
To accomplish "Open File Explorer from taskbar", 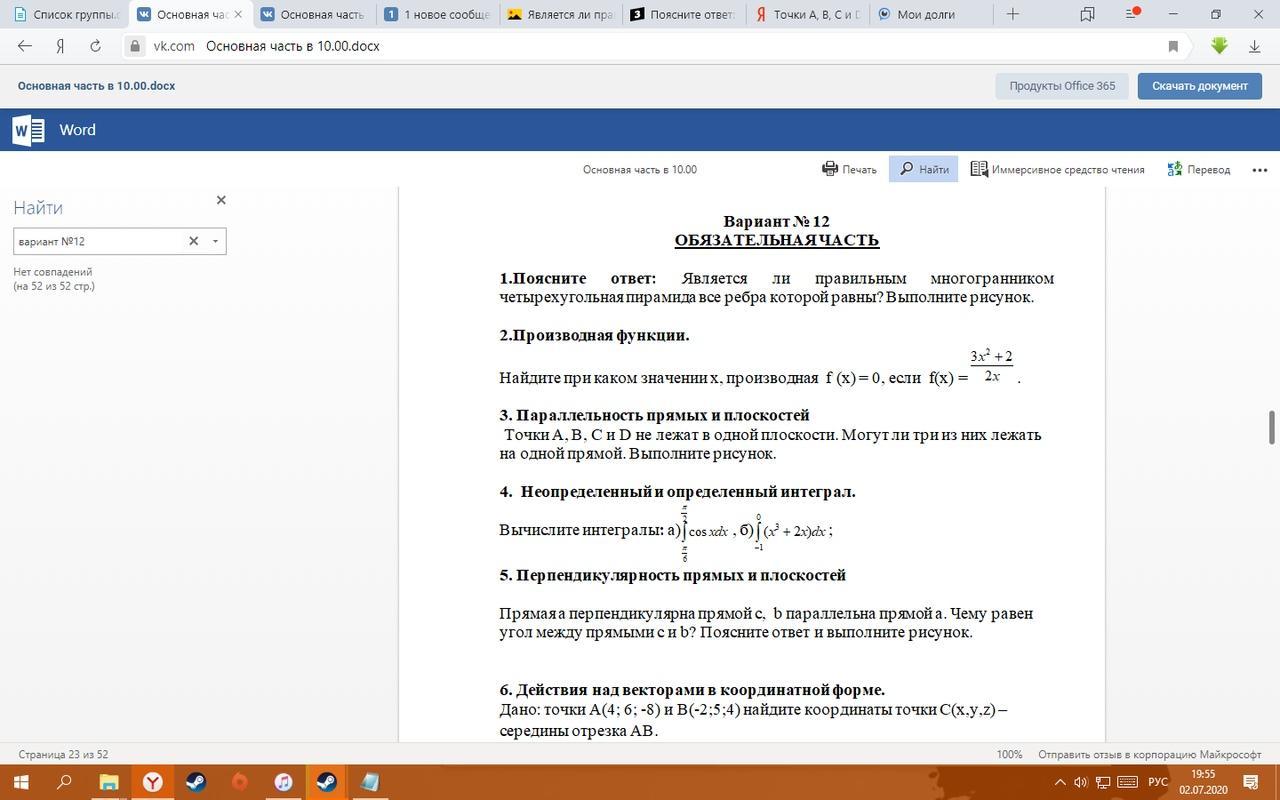I will [108, 782].
